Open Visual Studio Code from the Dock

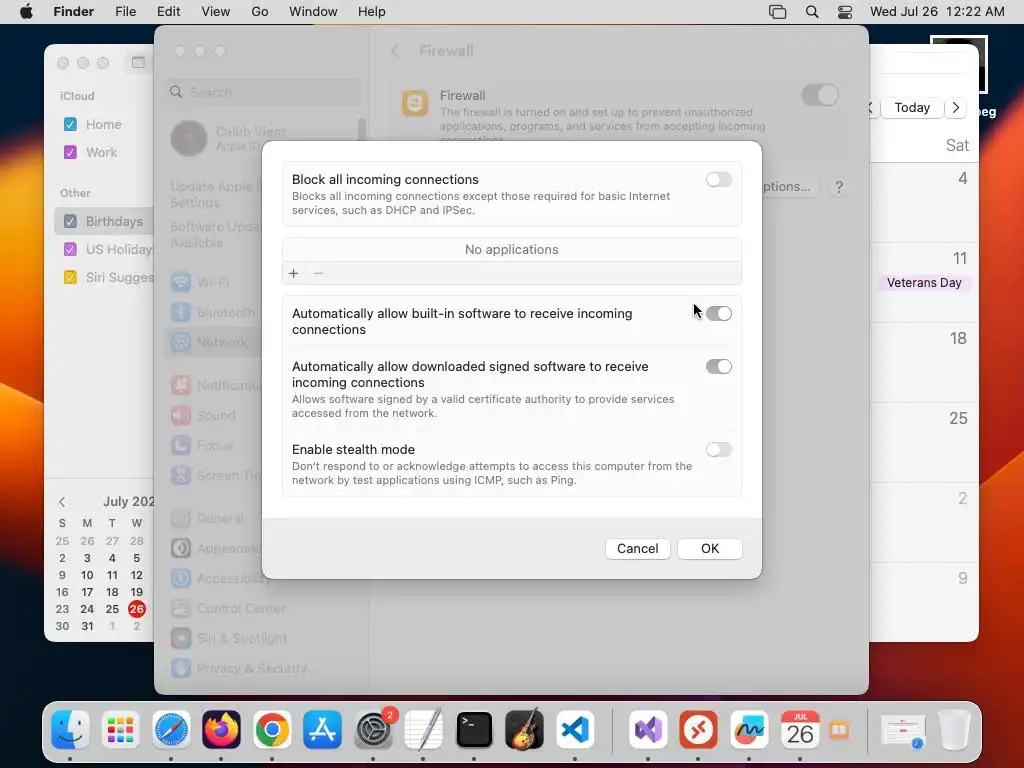(575, 729)
